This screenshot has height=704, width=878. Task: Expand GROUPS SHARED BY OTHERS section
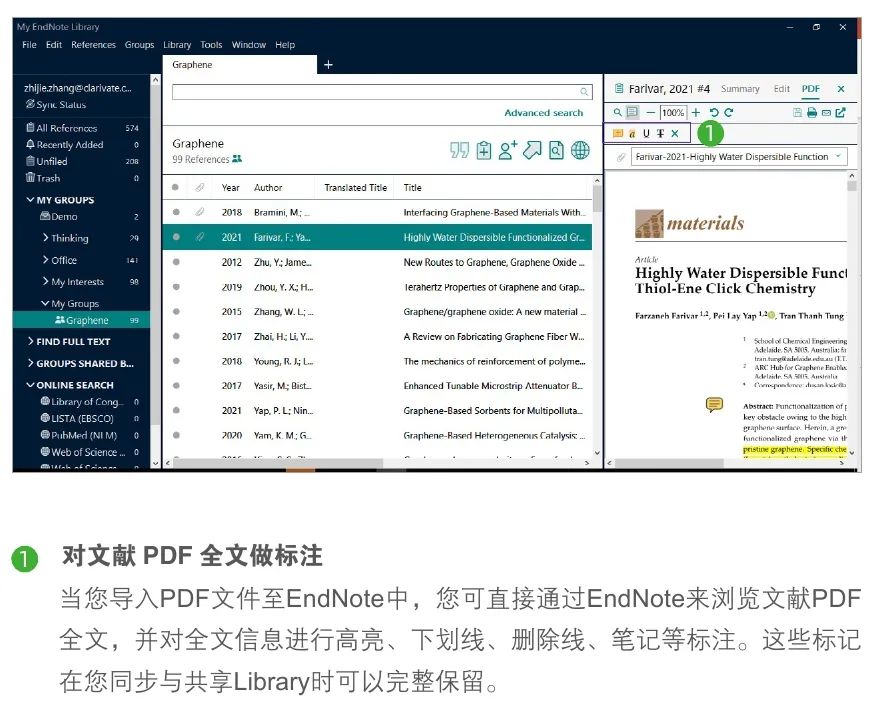pos(30,363)
